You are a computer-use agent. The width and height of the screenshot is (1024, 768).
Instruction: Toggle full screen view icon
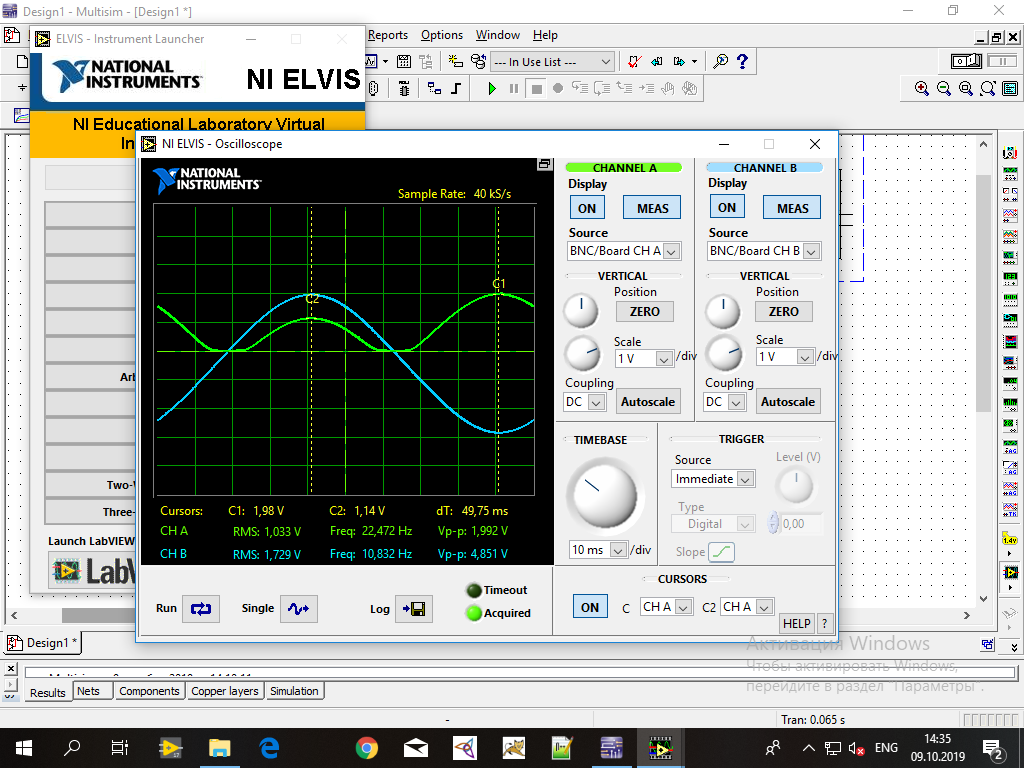(x=1010, y=89)
